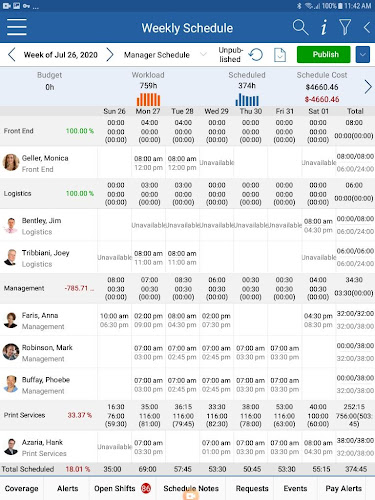Viewport: 375px width, 500px height.
Task: Open the info icon
Action: (324, 27)
